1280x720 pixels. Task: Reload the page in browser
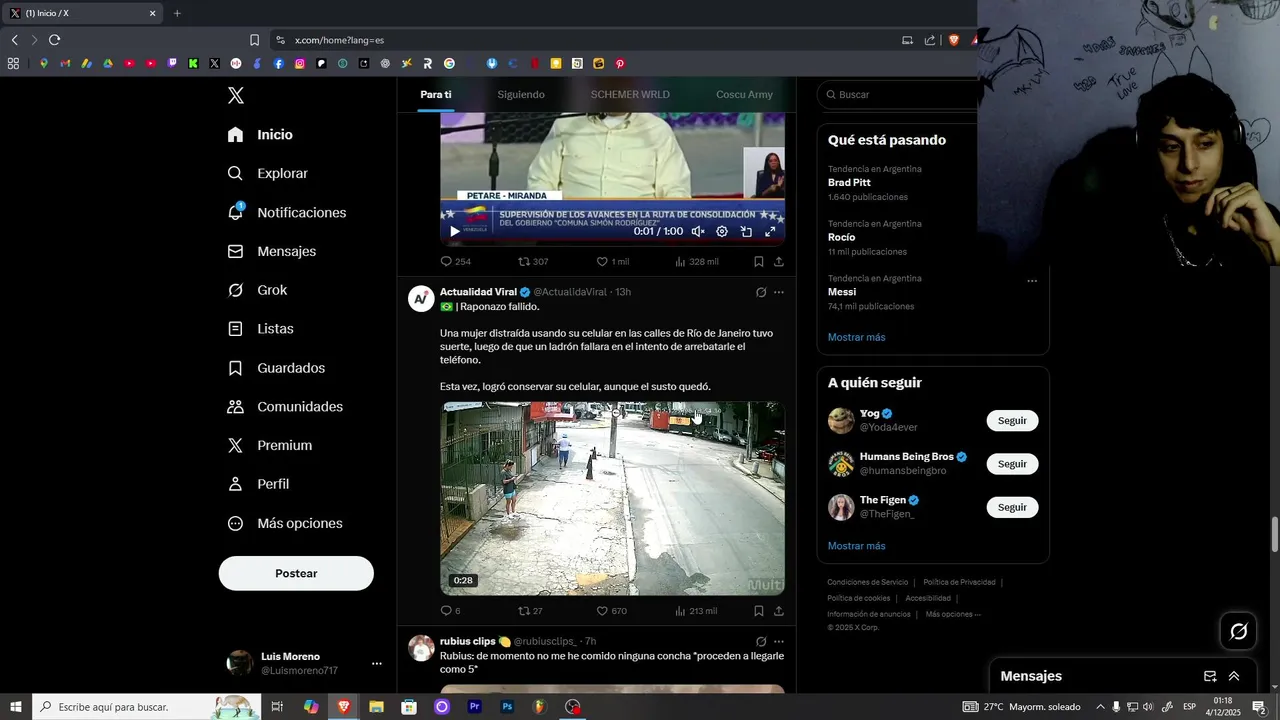click(x=54, y=40)
